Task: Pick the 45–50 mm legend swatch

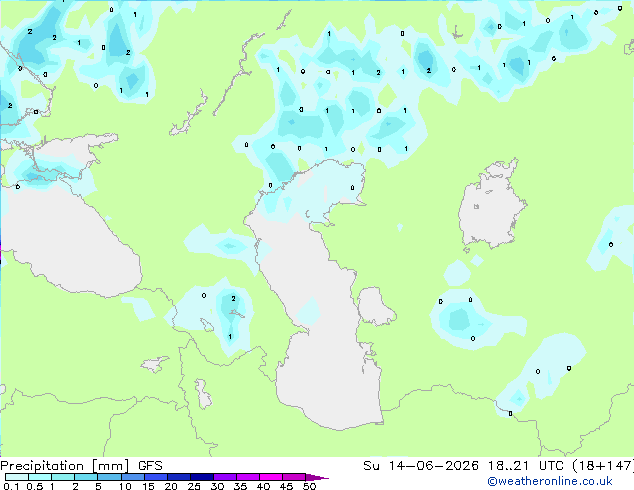Action: pyautogui.click(x=294, y=477)
